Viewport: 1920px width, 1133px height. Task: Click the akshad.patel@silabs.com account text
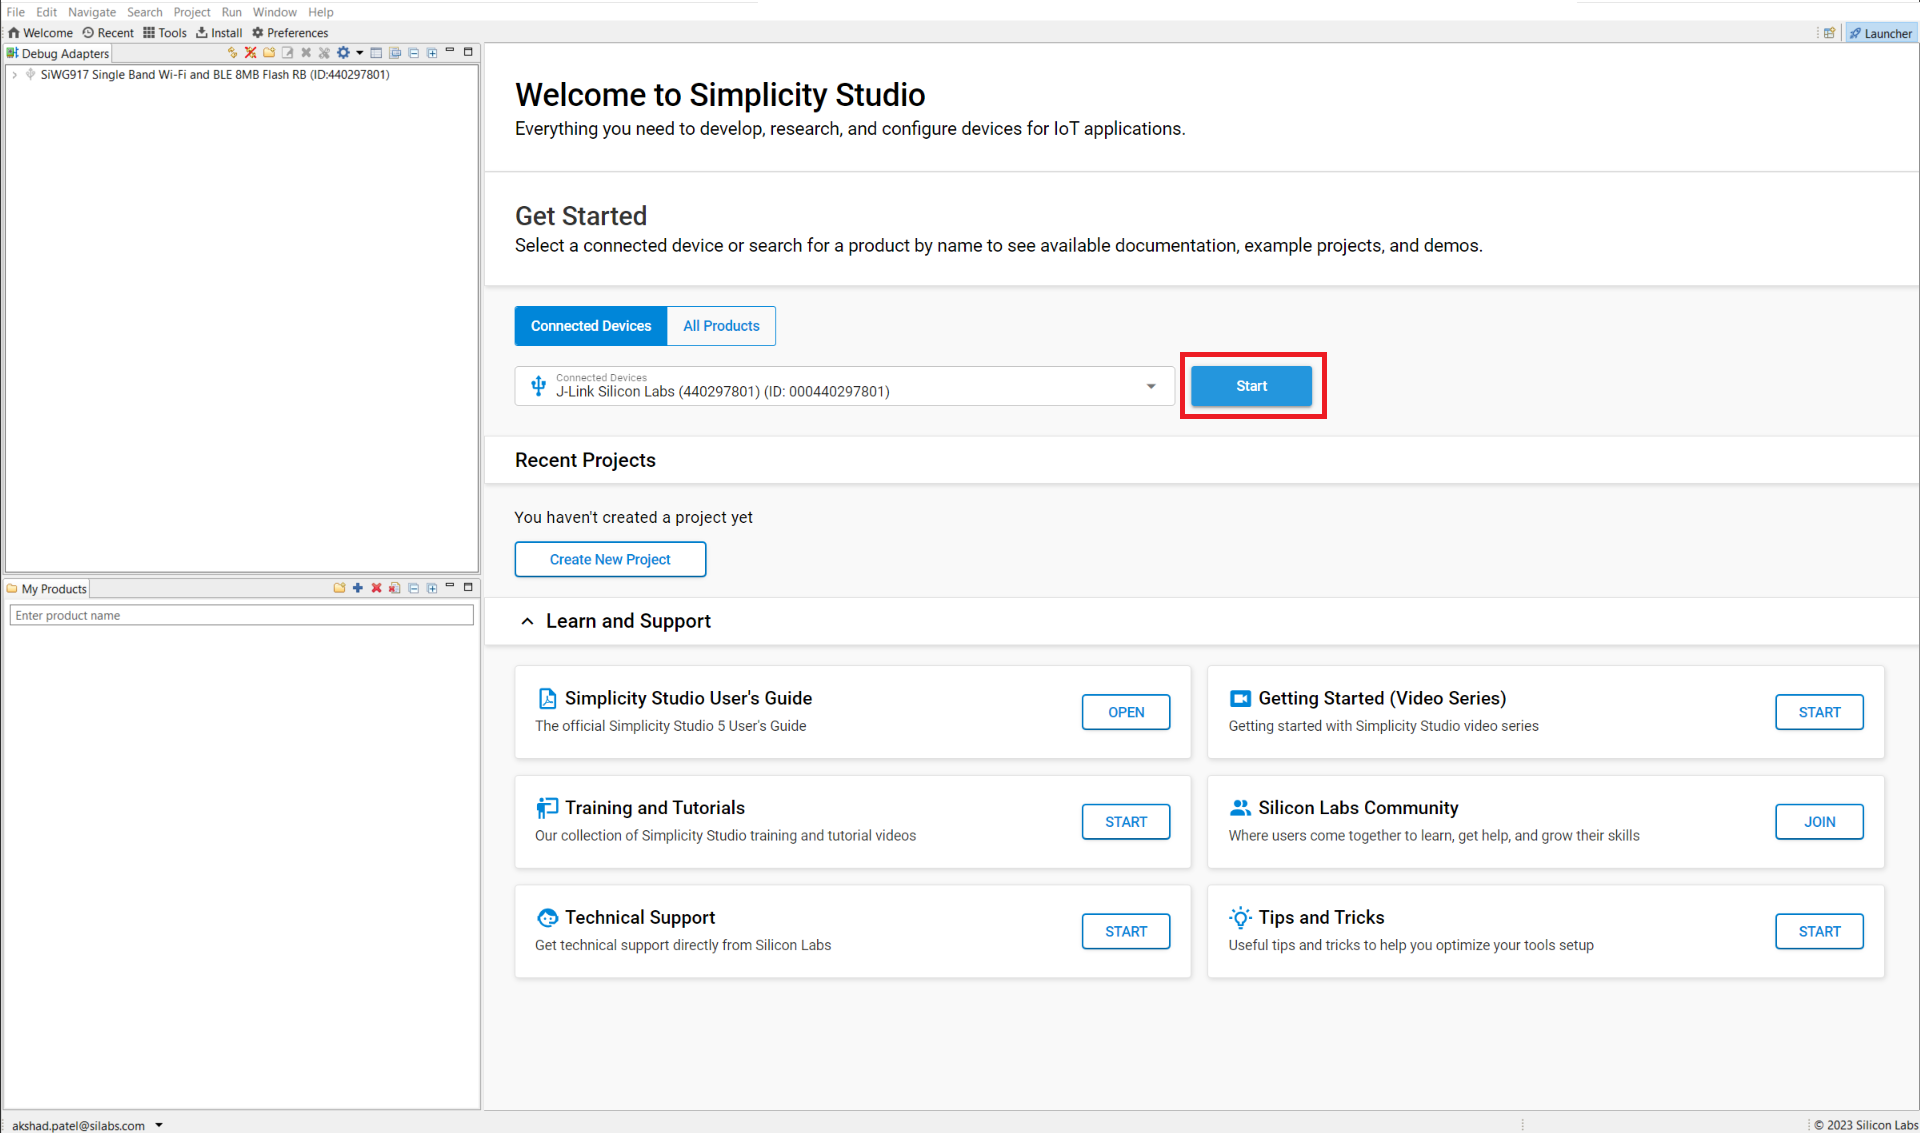[x=78, y=1125]
